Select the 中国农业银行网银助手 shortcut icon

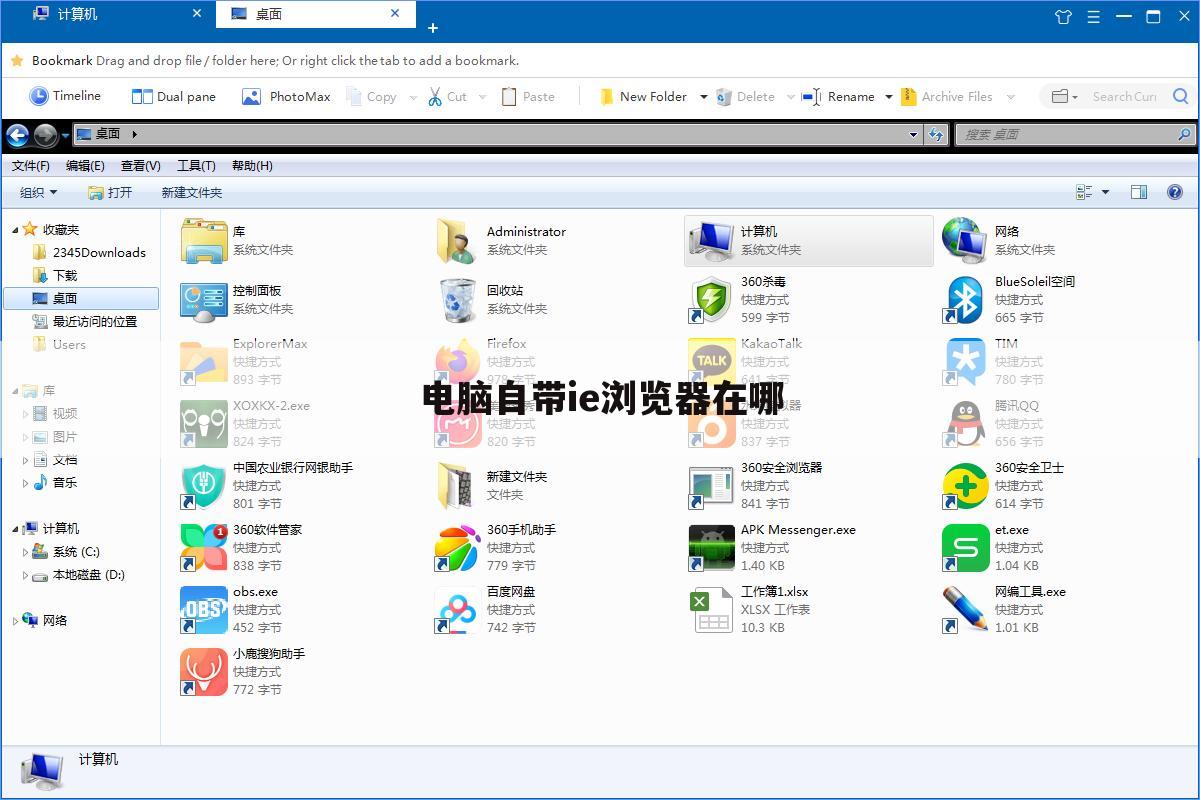(204, 486)
